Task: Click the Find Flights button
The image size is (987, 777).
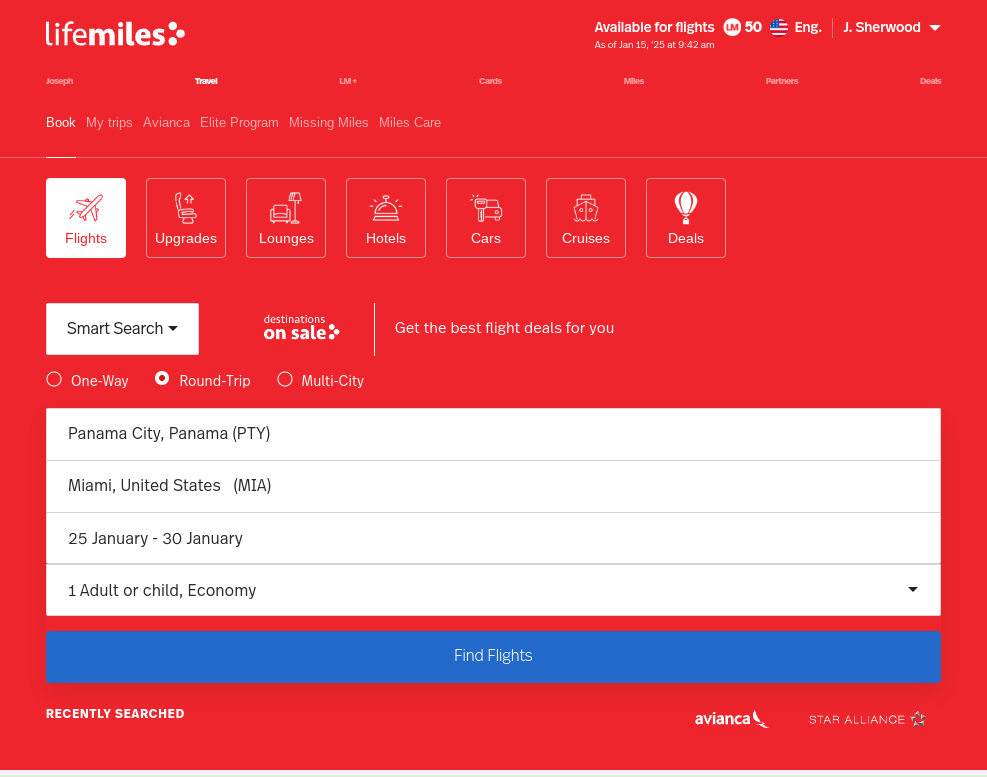Action: click(x=494, y=656)
